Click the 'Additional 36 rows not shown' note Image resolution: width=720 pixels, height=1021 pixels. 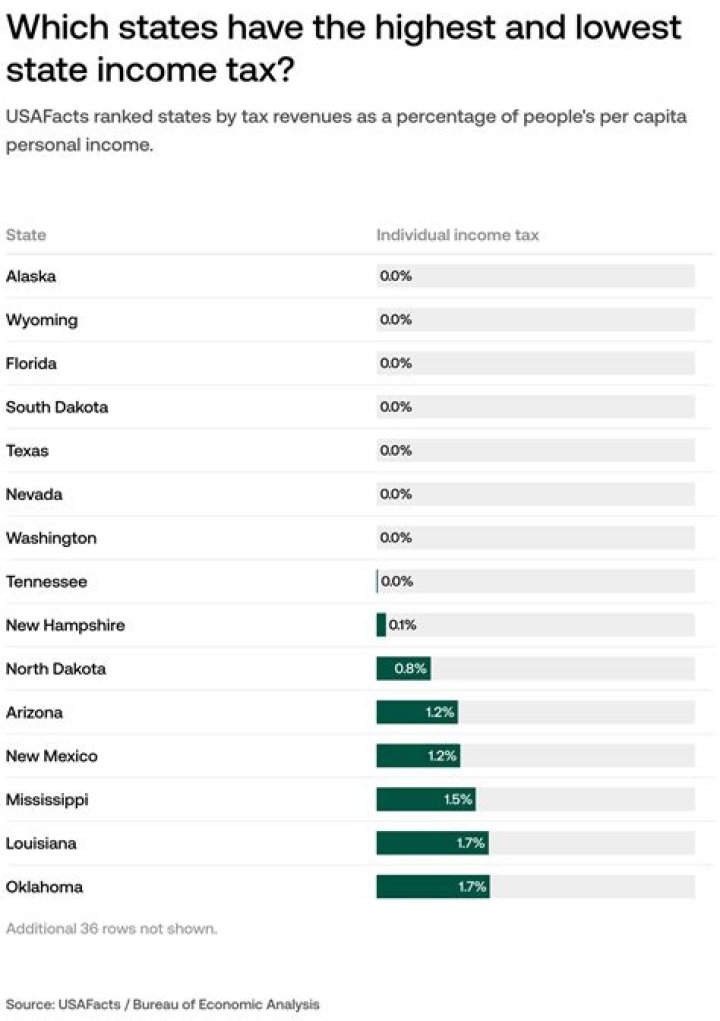(111, 928)
